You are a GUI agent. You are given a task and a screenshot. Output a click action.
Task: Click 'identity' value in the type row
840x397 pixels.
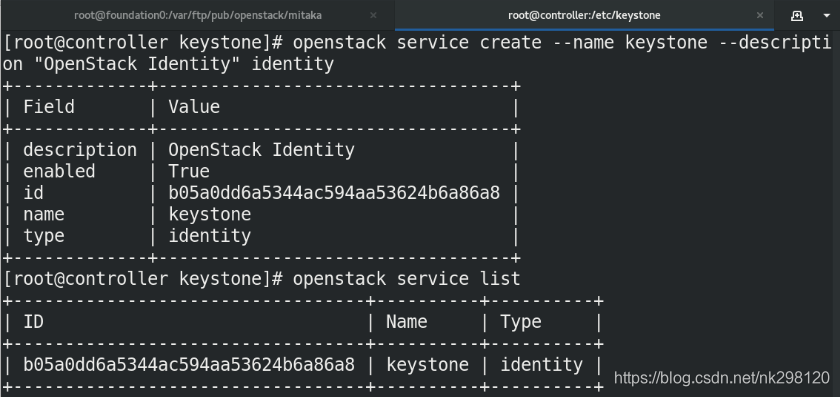pos(209,236)
